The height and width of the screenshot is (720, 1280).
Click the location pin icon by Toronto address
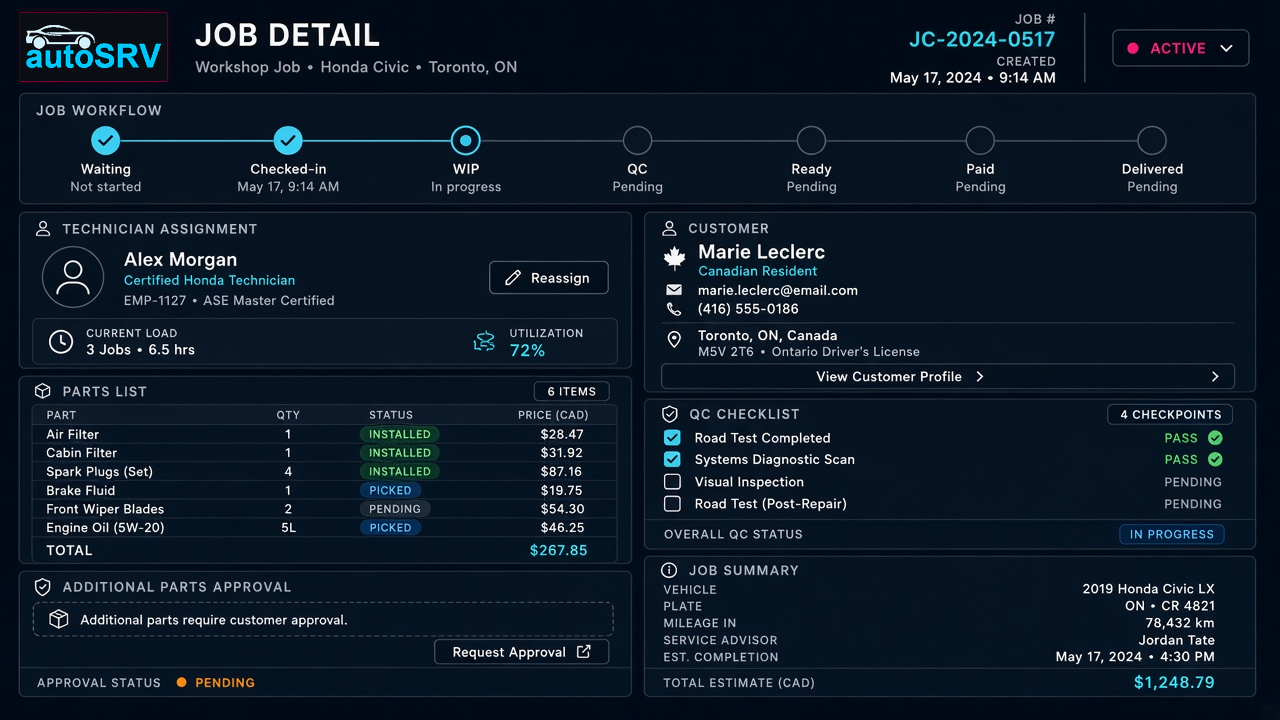674,340
